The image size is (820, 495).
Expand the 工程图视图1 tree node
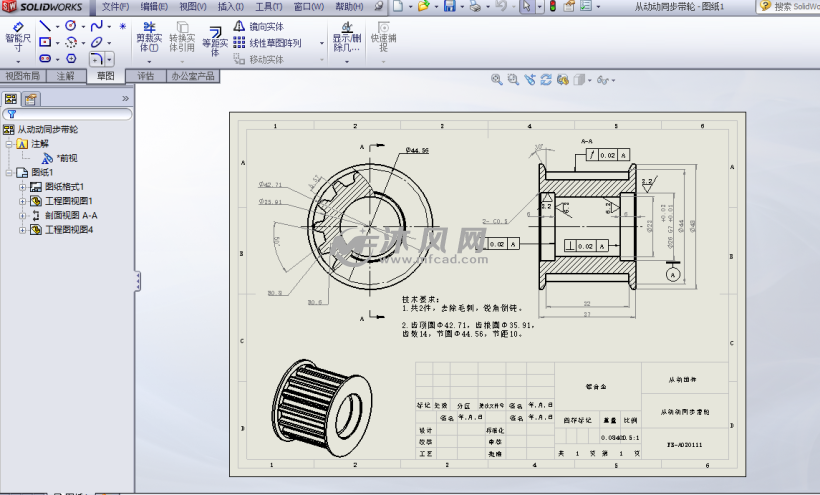pos(22,201)
